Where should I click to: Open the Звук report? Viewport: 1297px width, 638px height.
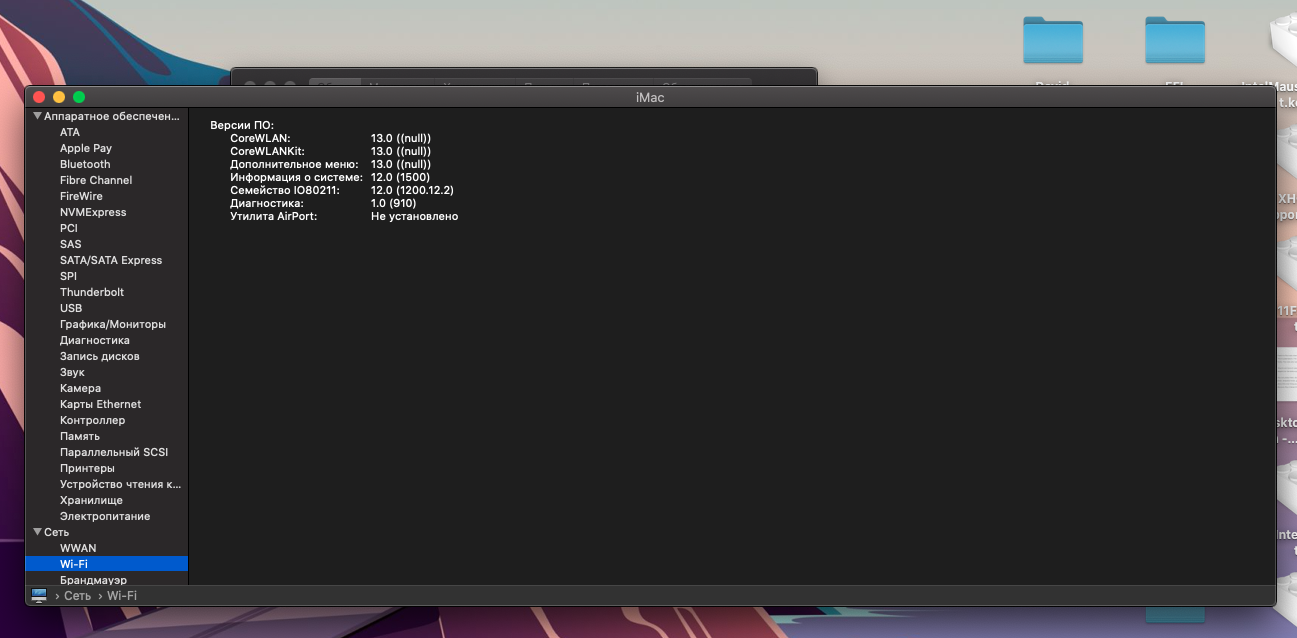tap(70, 371)
